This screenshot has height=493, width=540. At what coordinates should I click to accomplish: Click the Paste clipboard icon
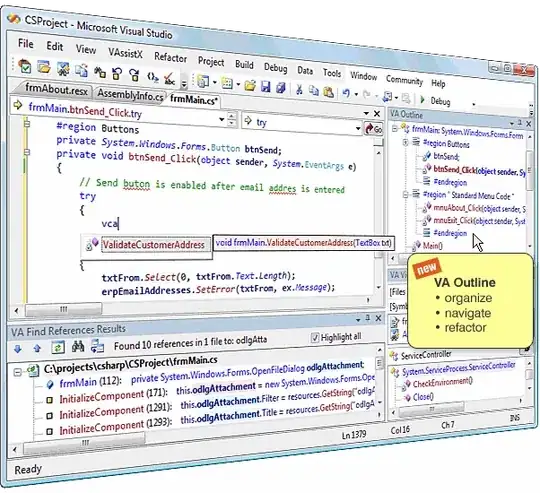tap(329, 92)
